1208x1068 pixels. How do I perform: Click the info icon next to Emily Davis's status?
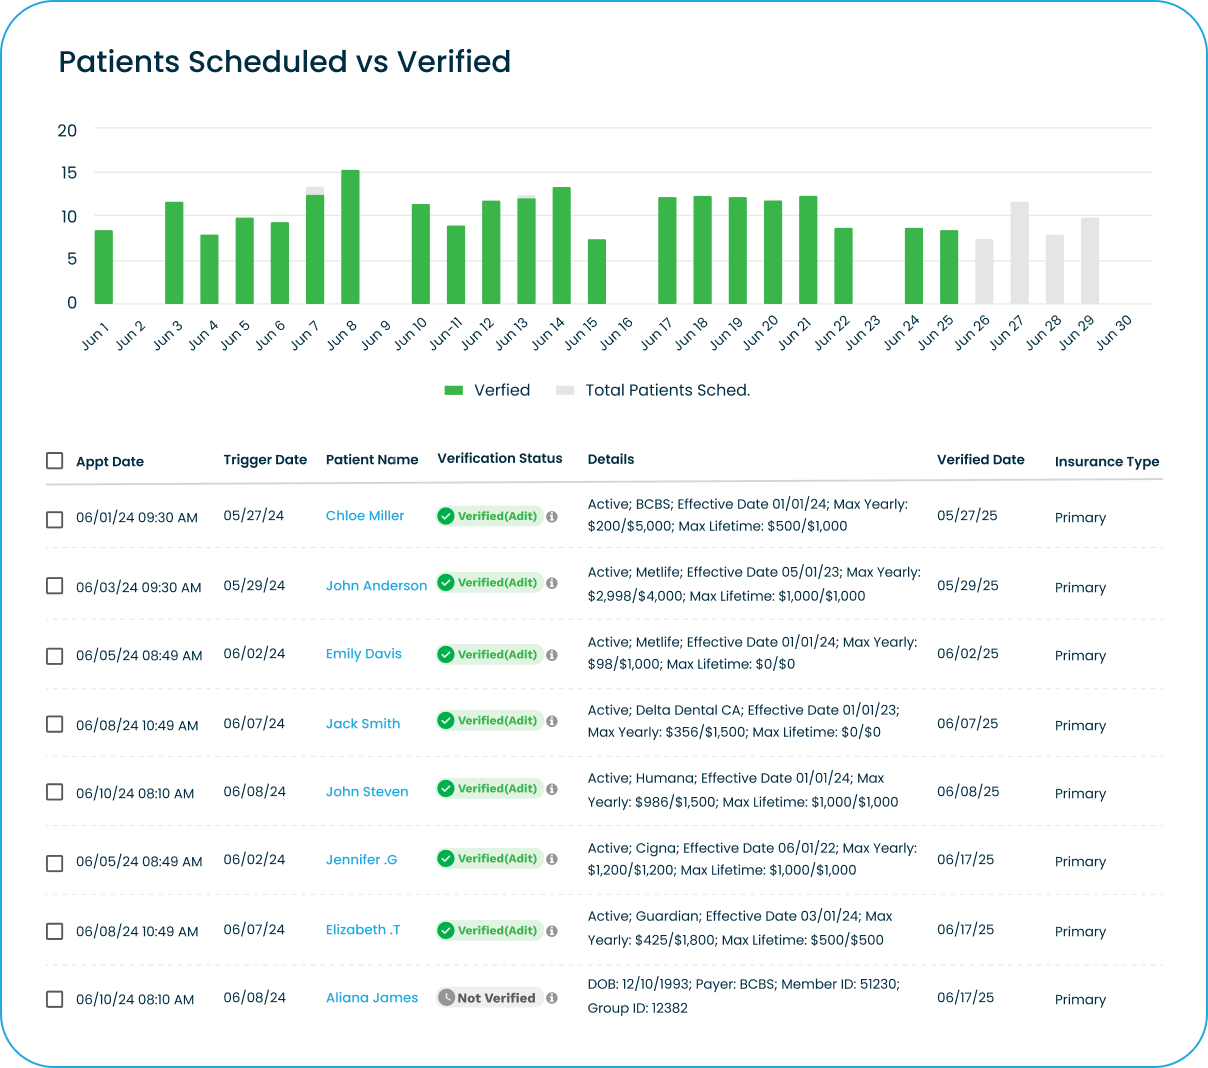[x=553, y=654]
